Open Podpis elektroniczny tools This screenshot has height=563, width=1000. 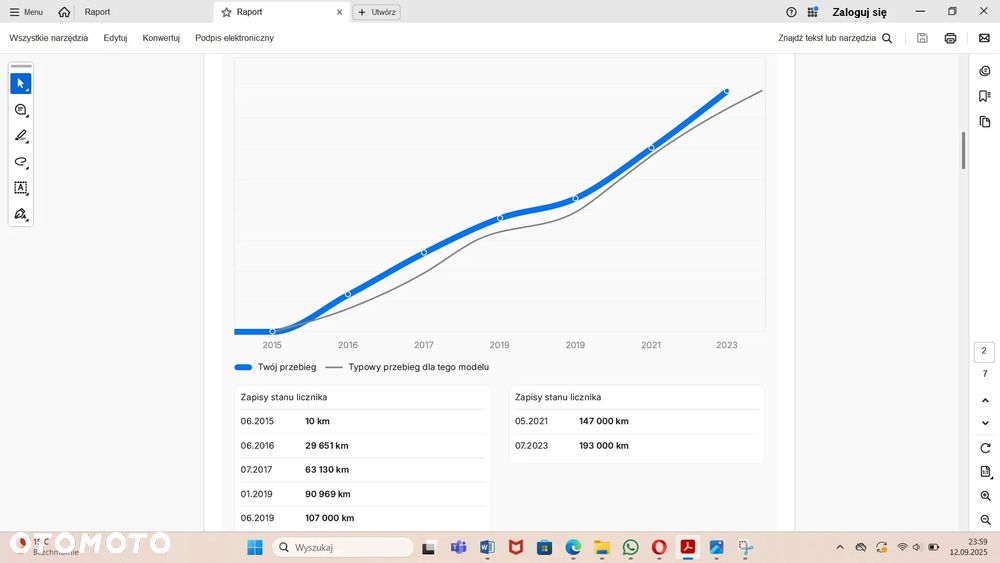pyautogui.click(x=234, y=38)
